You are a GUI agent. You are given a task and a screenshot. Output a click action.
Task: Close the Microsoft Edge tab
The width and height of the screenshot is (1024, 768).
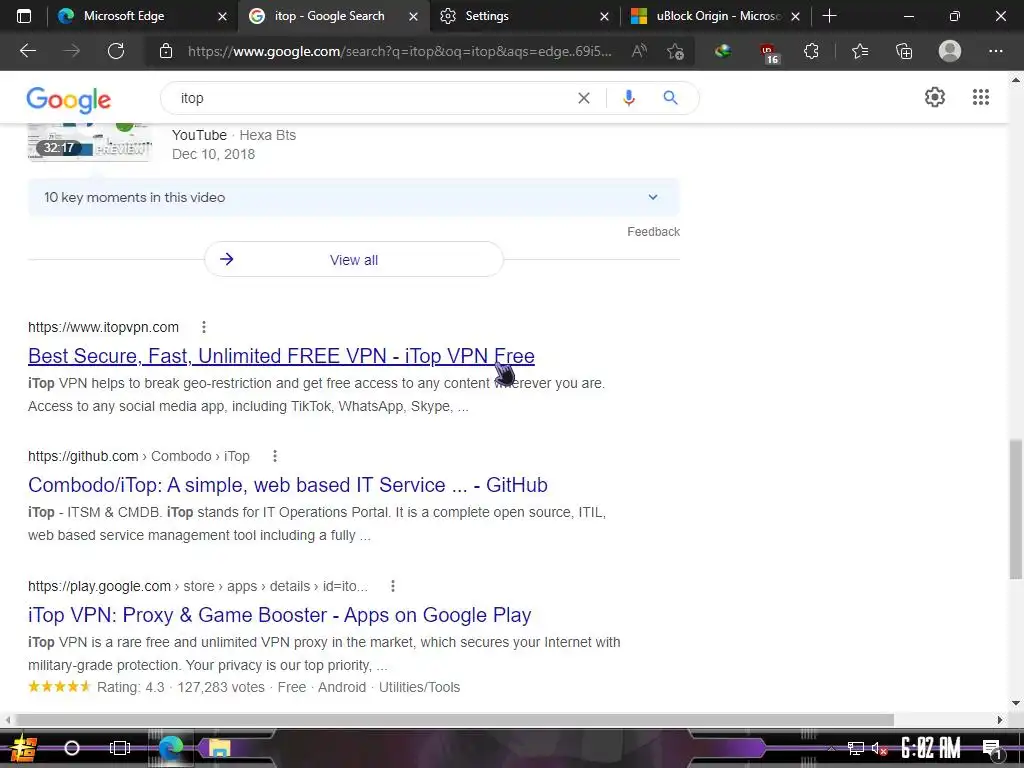222,16
